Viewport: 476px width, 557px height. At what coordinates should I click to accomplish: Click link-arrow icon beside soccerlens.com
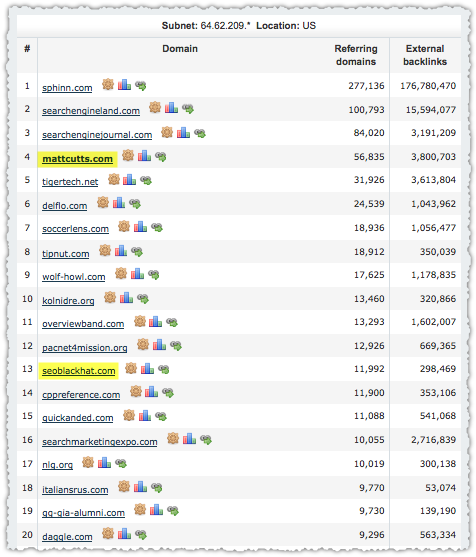[157, 227]
